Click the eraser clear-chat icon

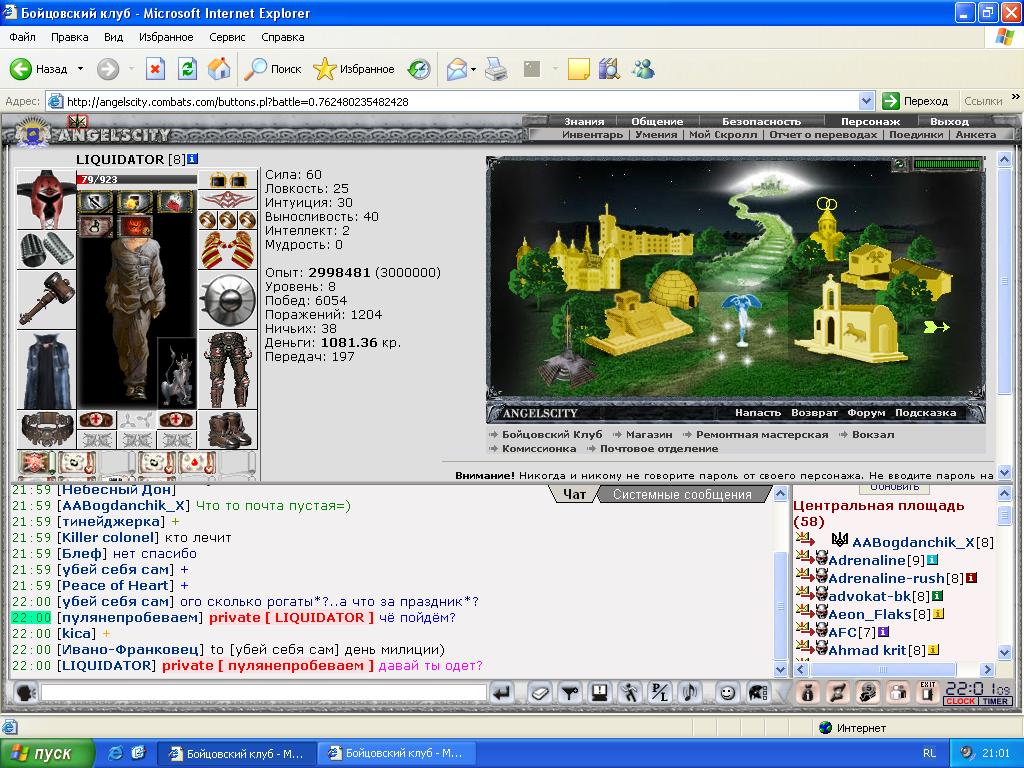tap(539, 693)
